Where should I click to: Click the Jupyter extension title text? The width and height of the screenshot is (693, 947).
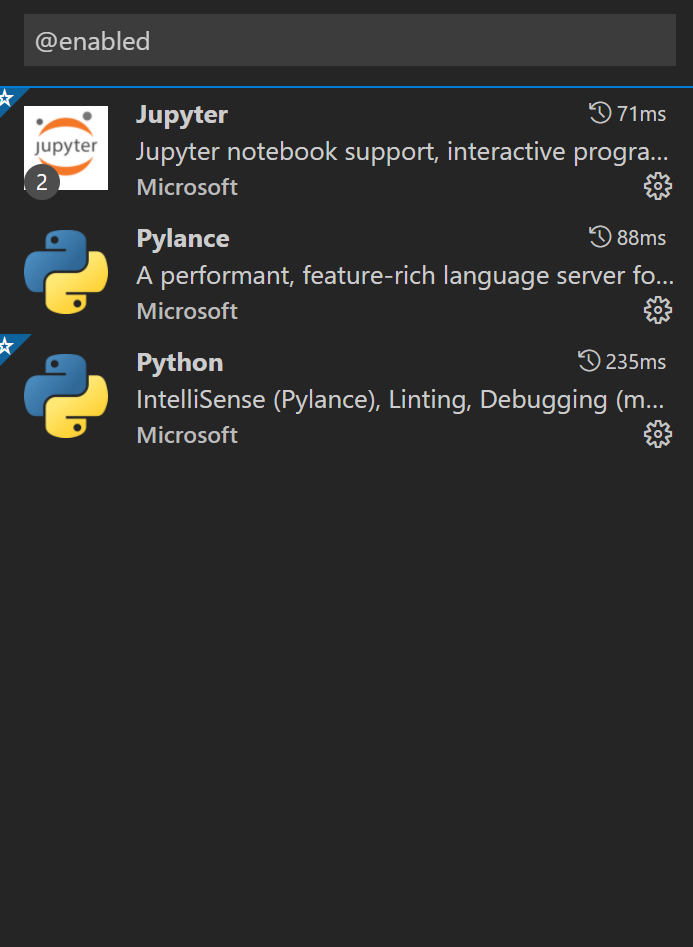(x=182, y=114)
